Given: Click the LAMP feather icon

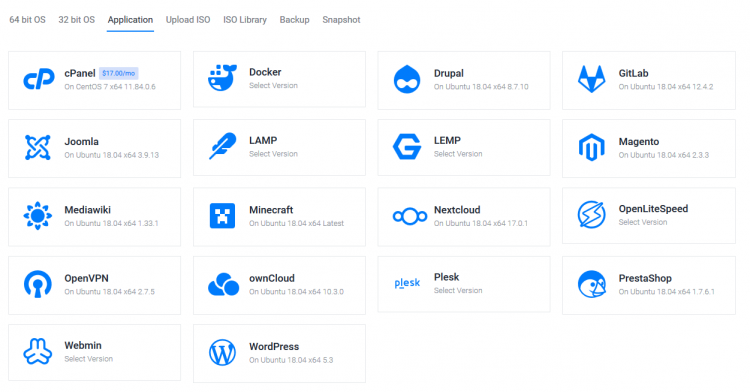Looking at the screenshot, I should tap(222, 146).
